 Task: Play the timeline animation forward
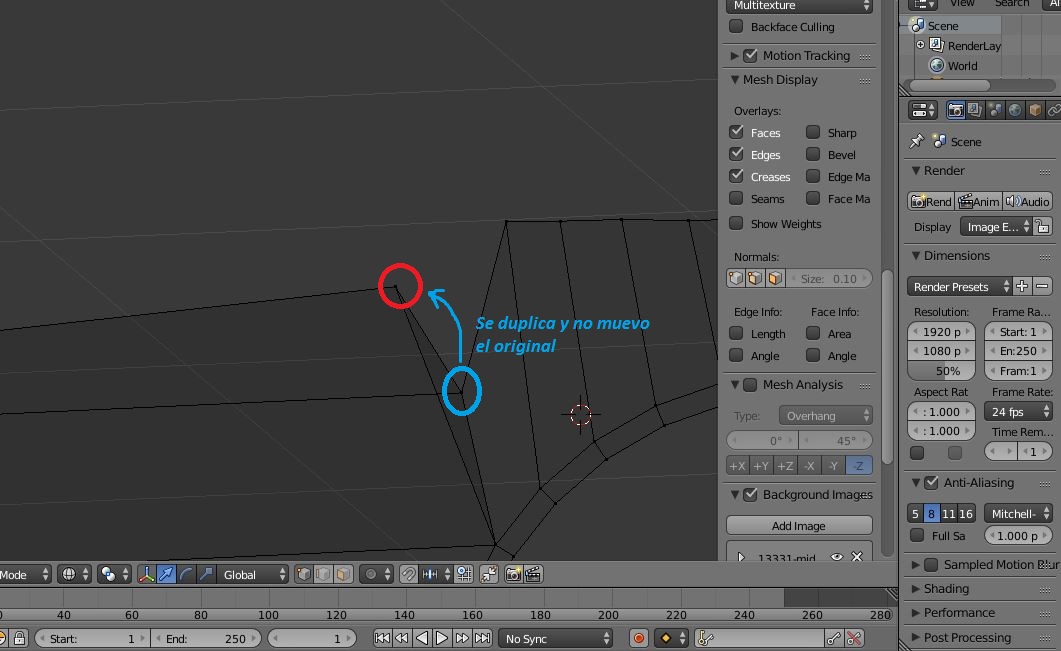[442, 638]
